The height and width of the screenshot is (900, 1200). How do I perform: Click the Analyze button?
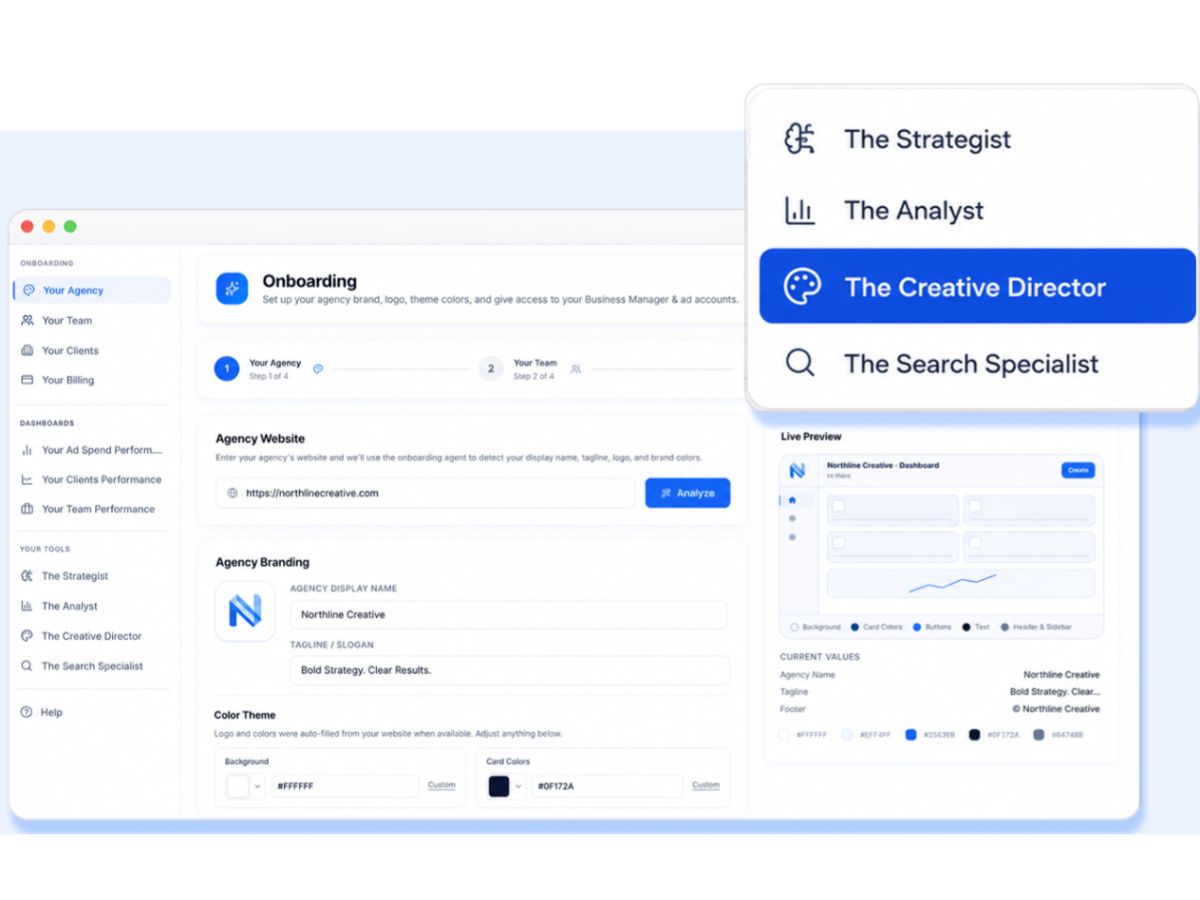[688, 493]
